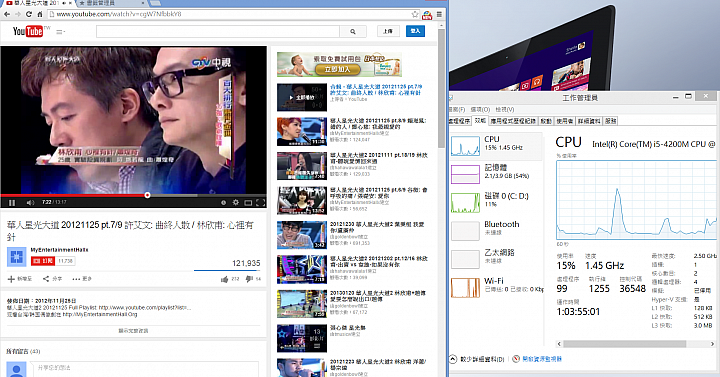
Task: Open Task Manager View (V) menu
Action: coord(505,109)
